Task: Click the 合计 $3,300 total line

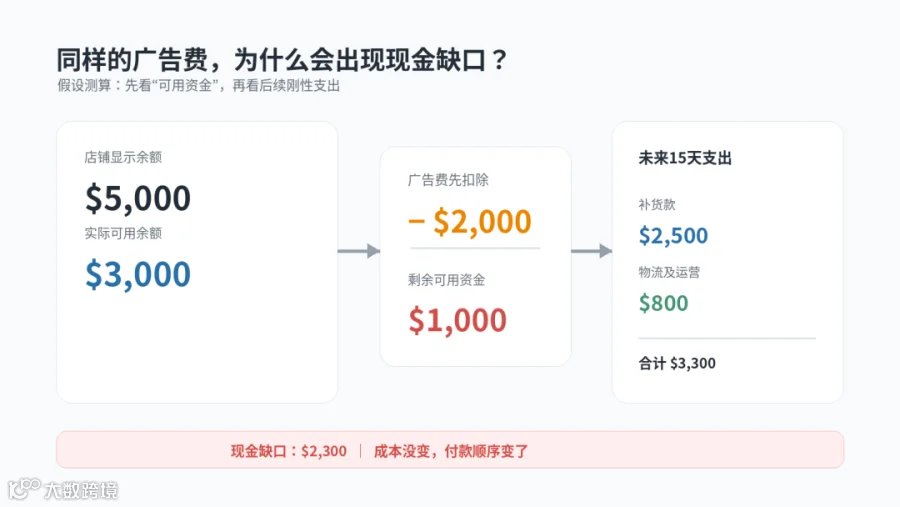Action: click(x=677, y=363)
